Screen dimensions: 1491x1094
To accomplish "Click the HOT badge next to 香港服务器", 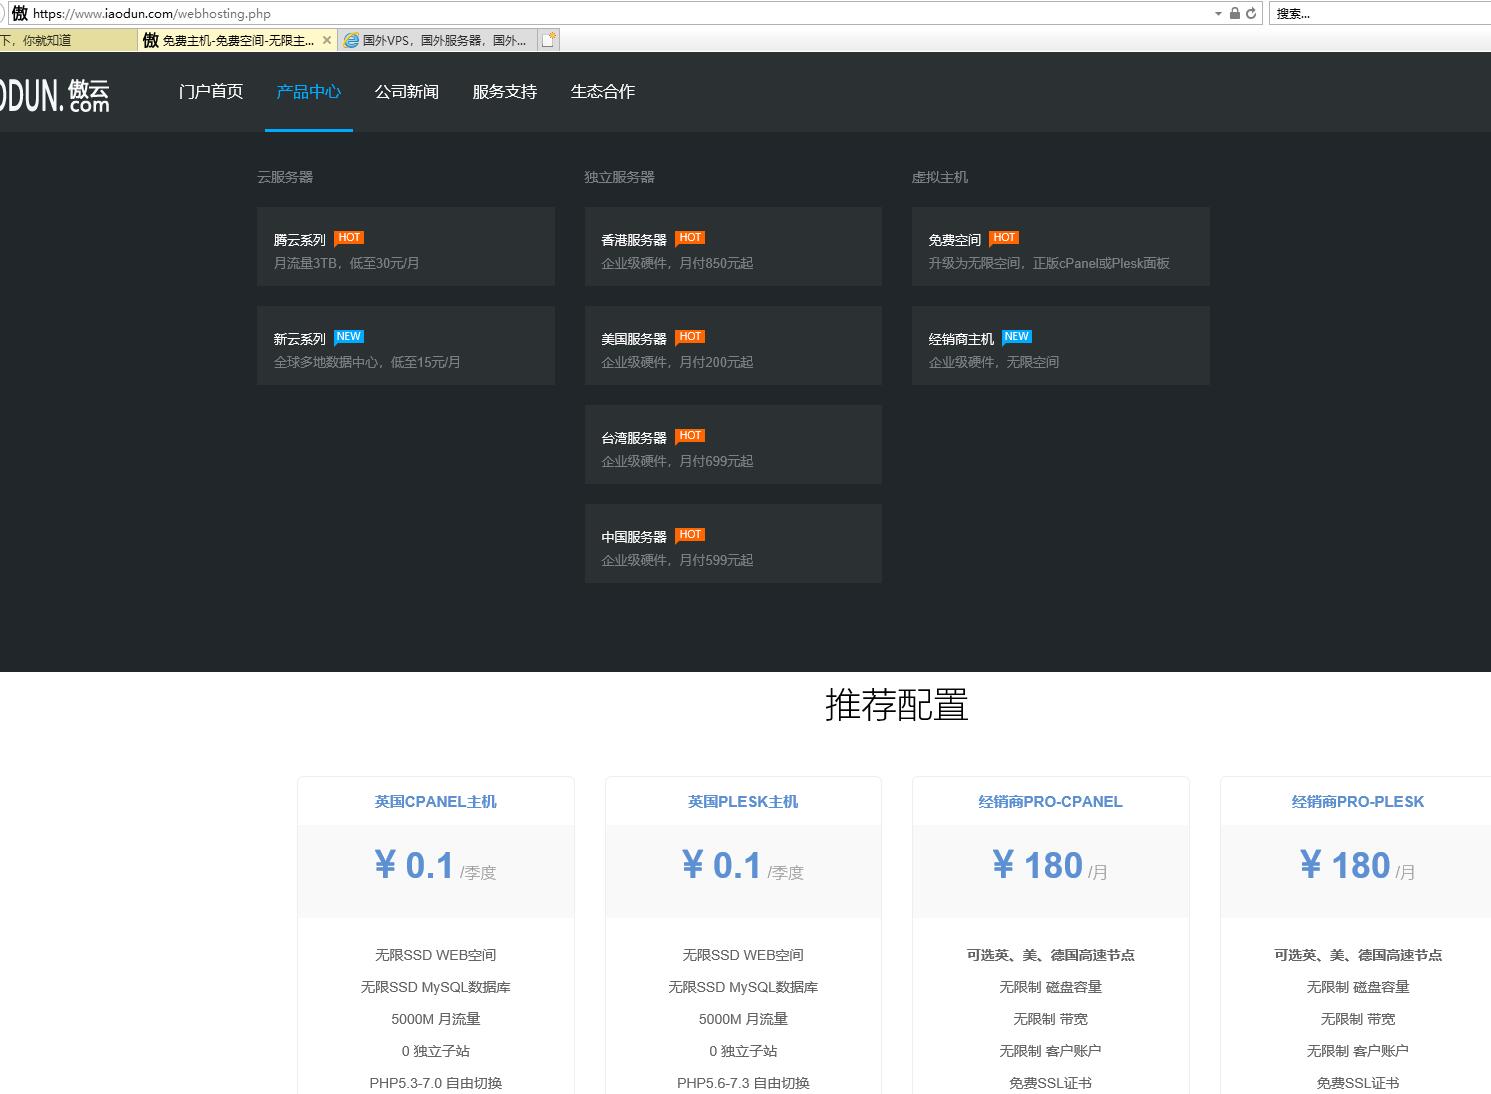I will point(689,237).
